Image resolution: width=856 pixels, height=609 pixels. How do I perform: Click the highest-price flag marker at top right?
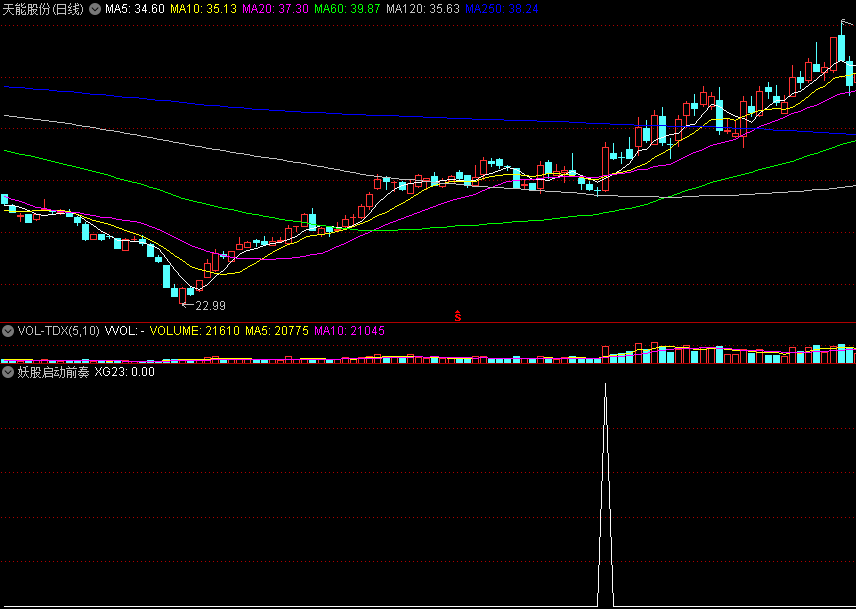pos(847,23)
